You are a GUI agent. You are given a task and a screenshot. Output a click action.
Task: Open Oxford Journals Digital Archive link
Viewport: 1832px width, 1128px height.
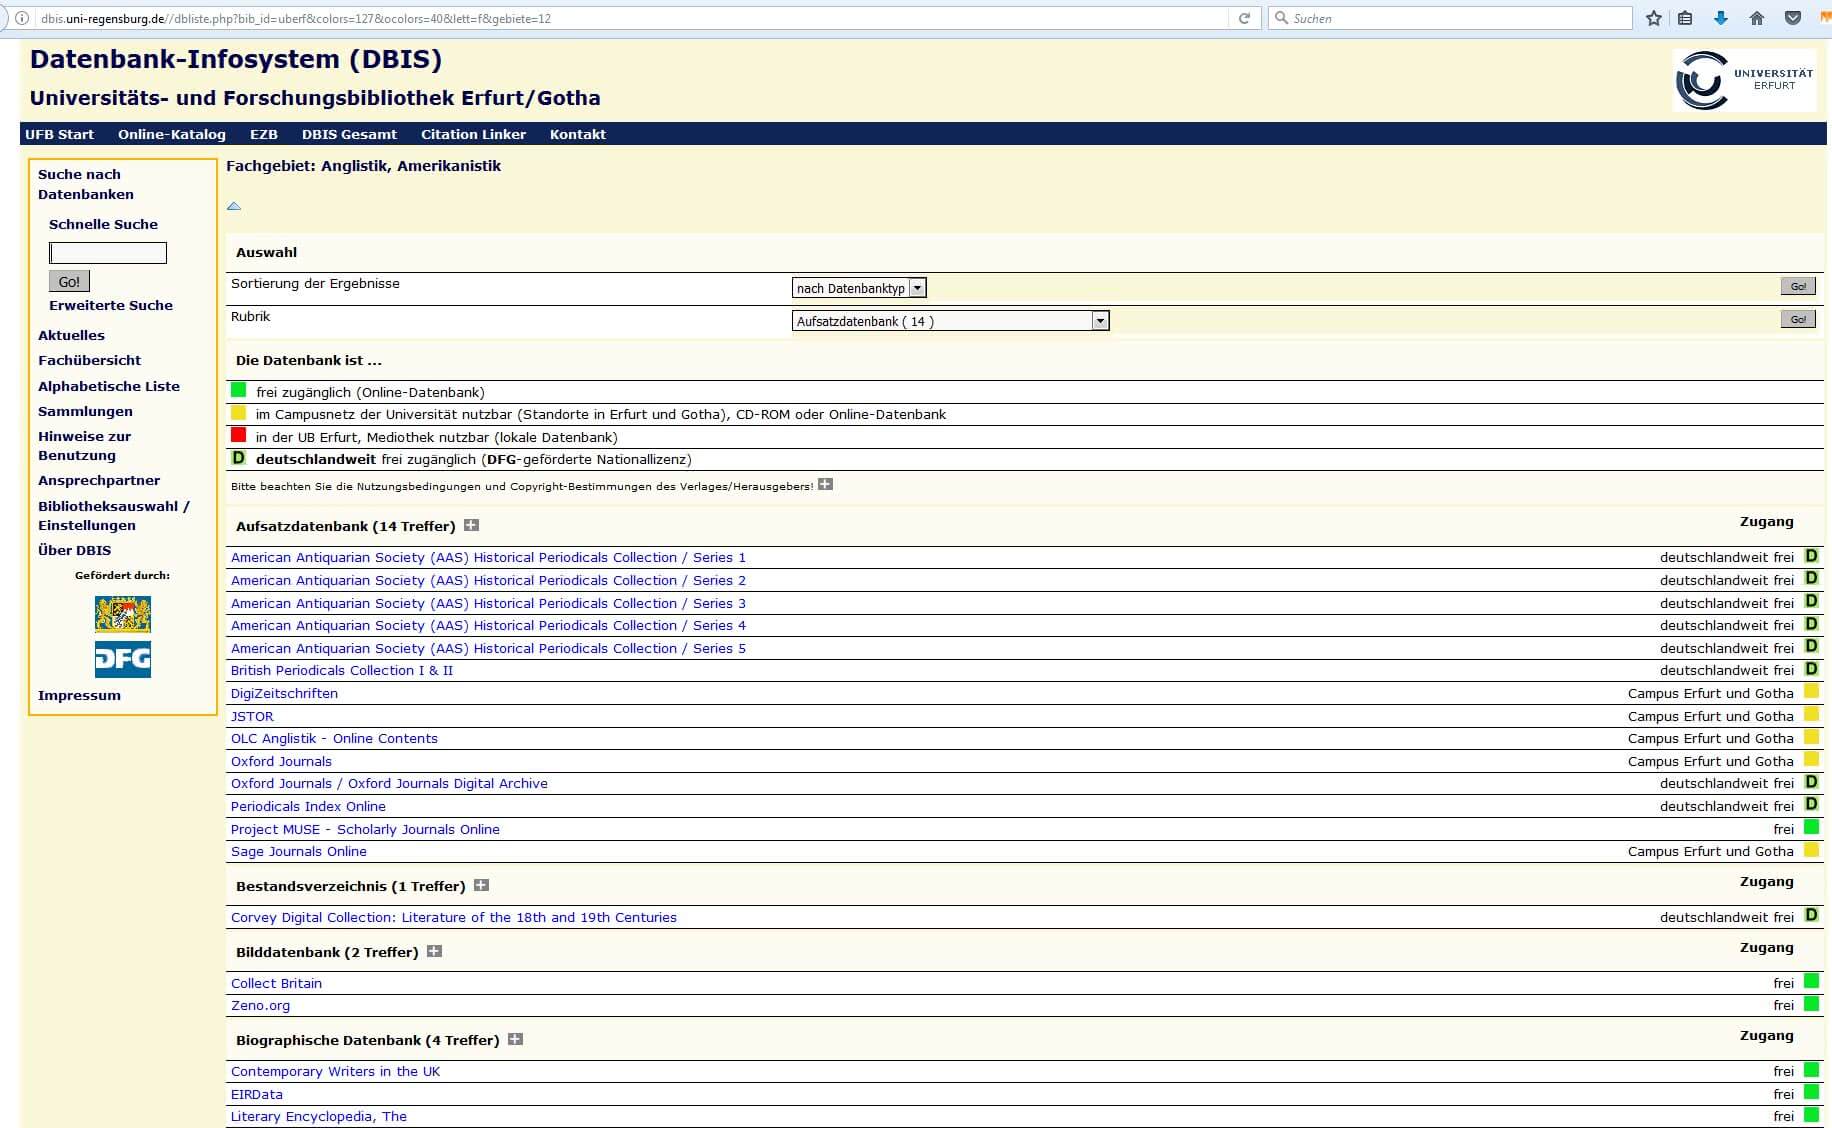389,783
